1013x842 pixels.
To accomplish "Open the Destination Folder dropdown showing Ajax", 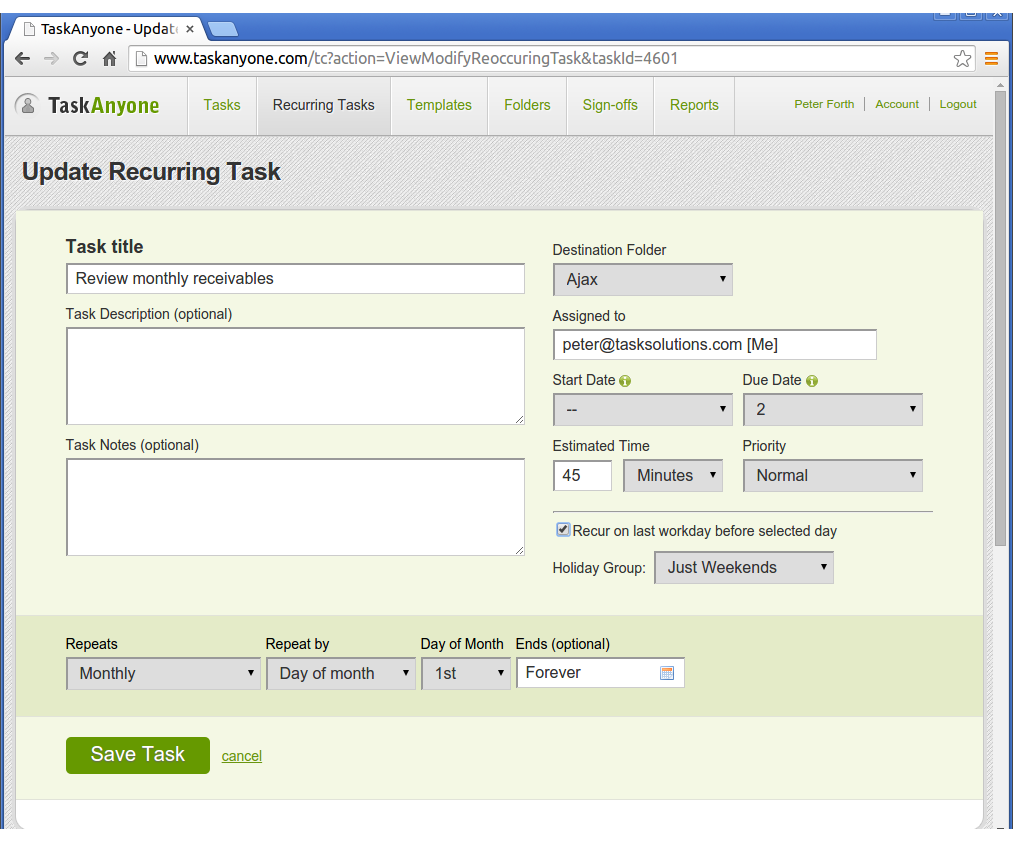I will (x=643, y=279).
